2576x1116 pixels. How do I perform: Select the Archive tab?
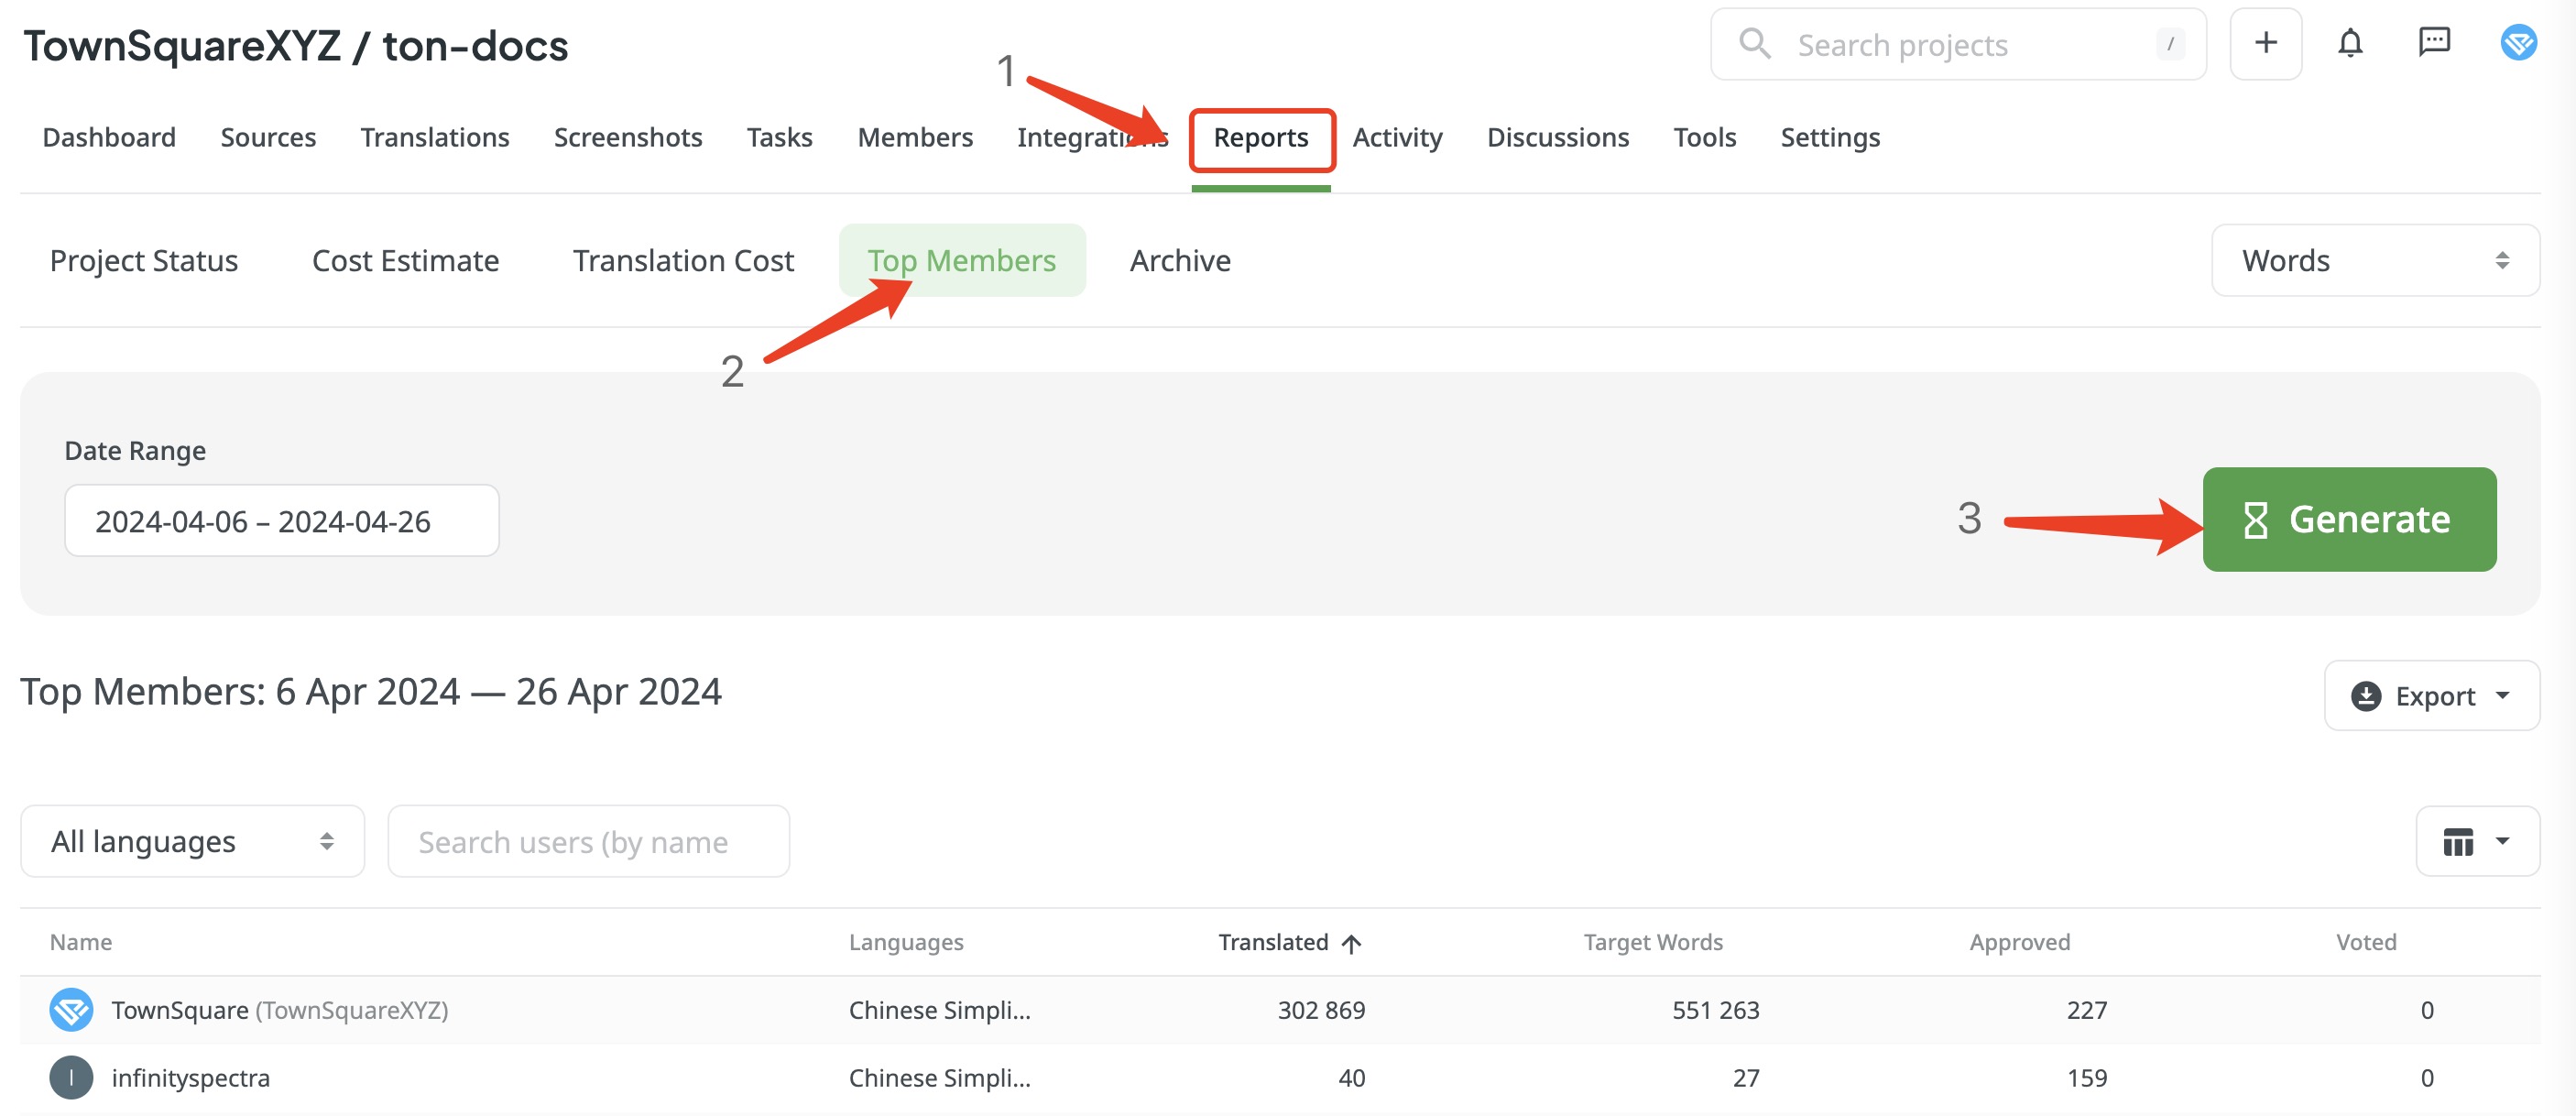point(1180,257)
